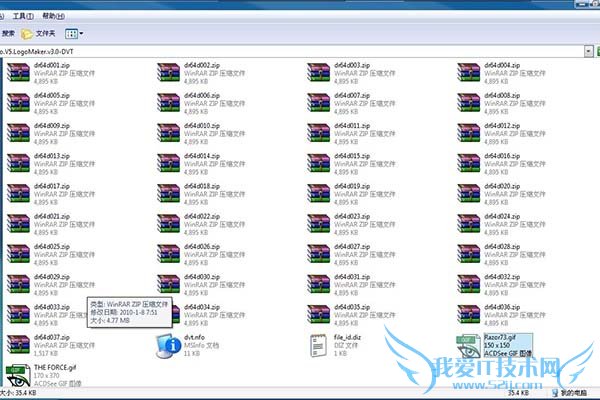The width and height of the screenshot is (600, 400).
Task: Click the di64d031.zip file name
Action: pos(352,277)
